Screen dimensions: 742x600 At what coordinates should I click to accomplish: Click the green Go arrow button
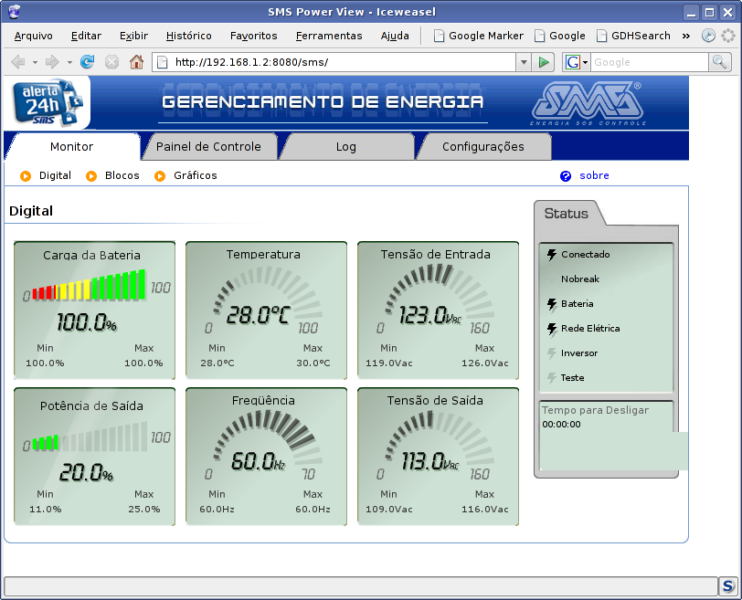coord(543,62)
